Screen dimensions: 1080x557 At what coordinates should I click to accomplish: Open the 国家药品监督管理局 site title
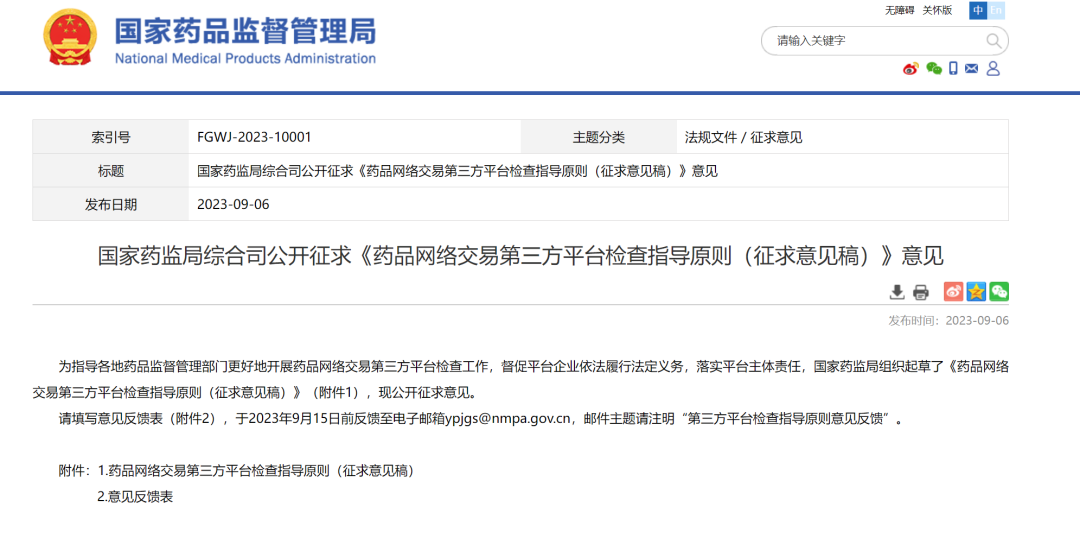[245, 30]
